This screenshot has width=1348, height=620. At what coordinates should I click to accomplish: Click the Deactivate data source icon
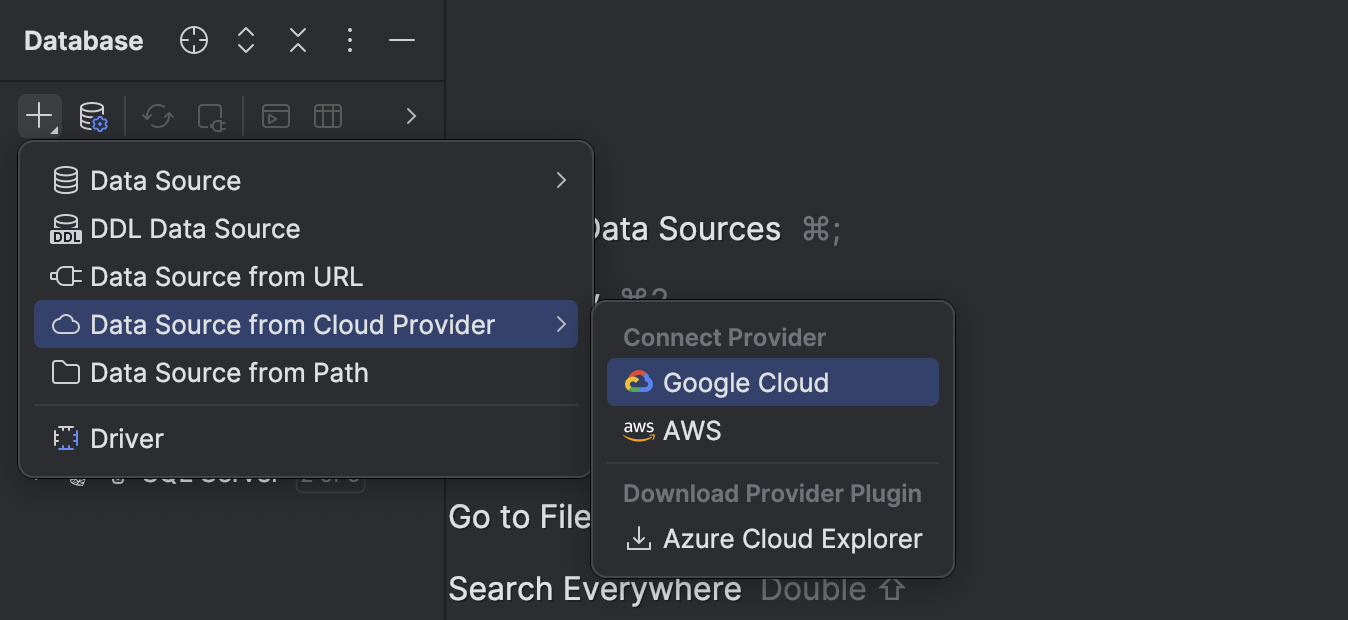[212, 117]
